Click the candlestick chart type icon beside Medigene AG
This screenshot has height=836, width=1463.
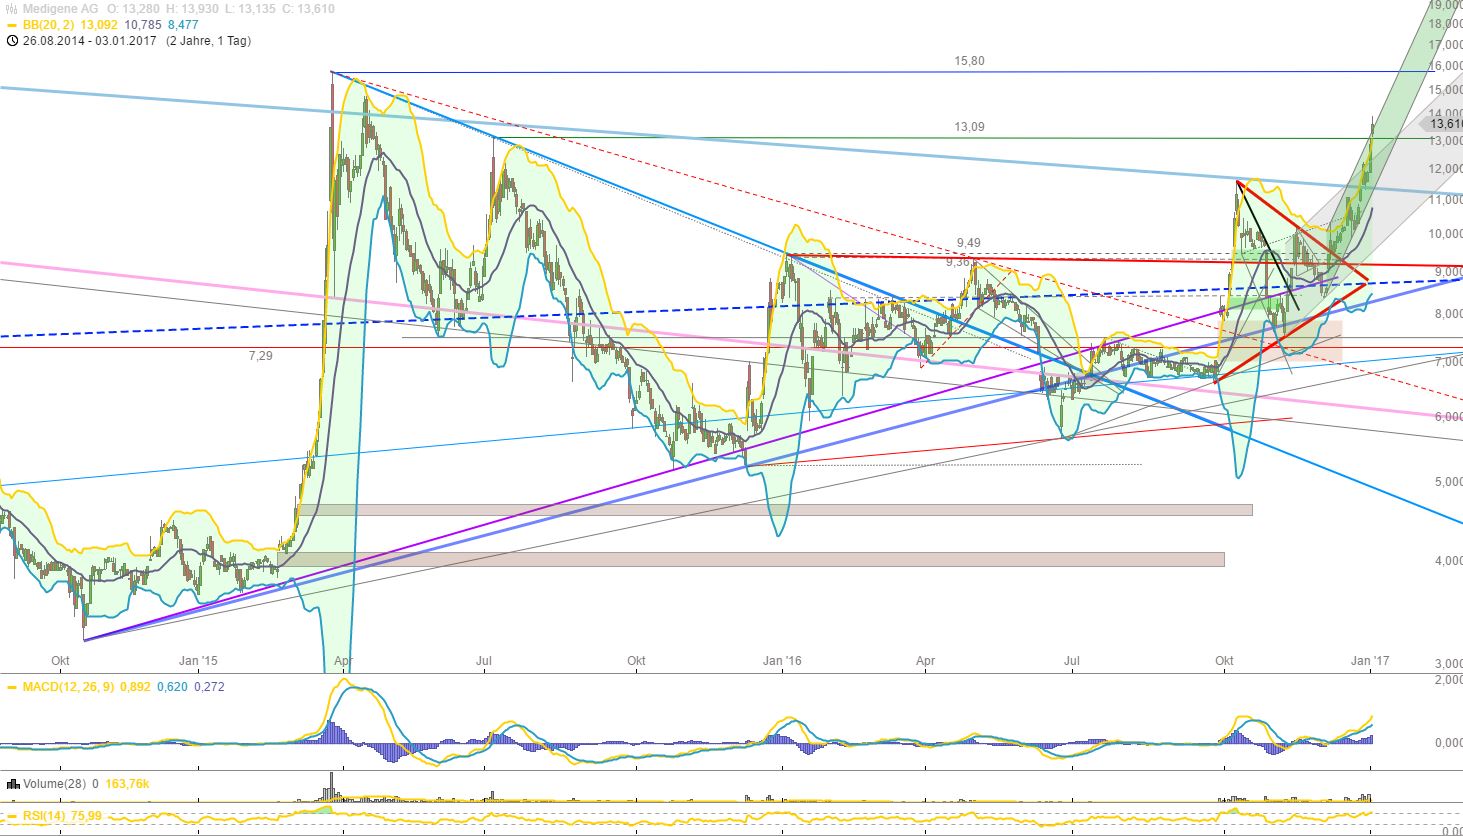[9, 7]
